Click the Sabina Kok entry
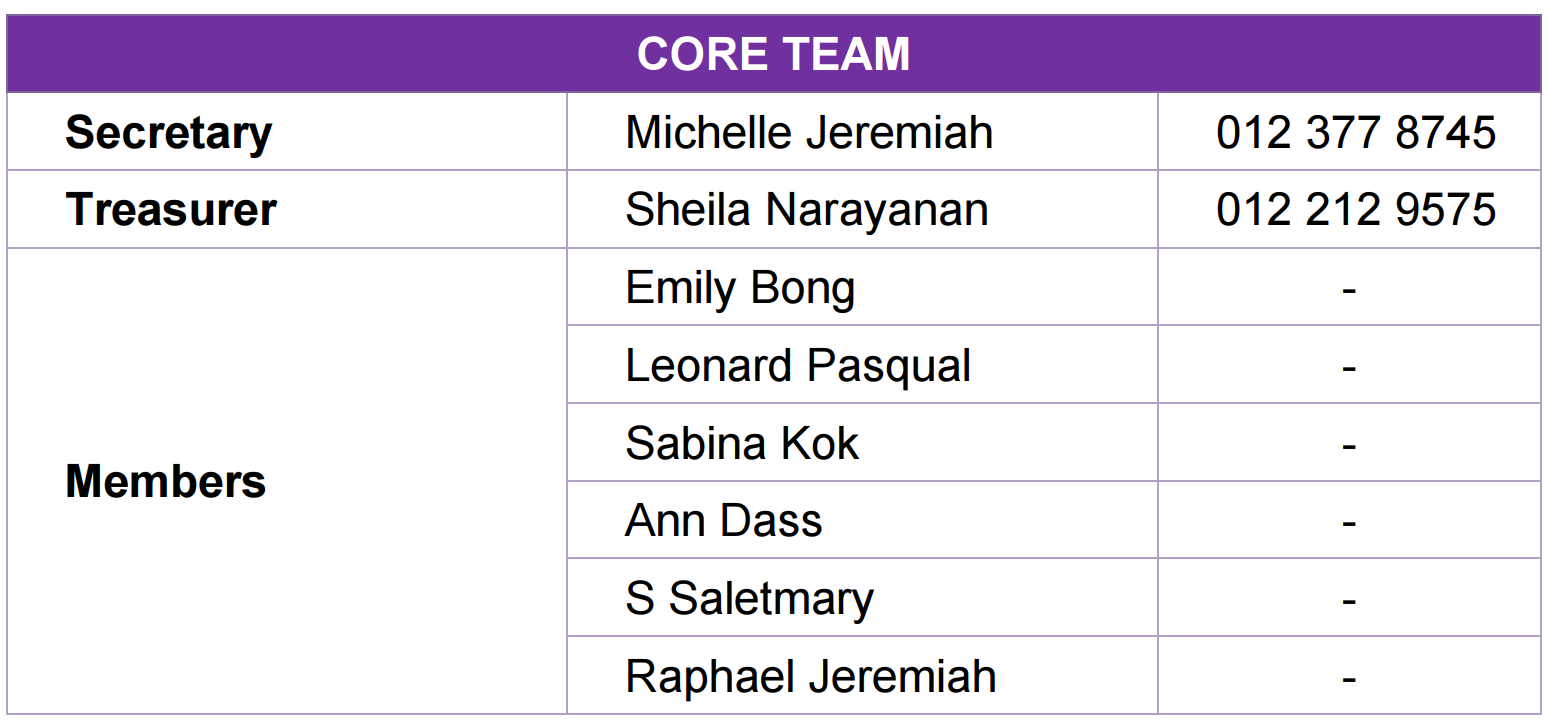The width and height of the screenshot is (1550, 726). coord(742,444)
